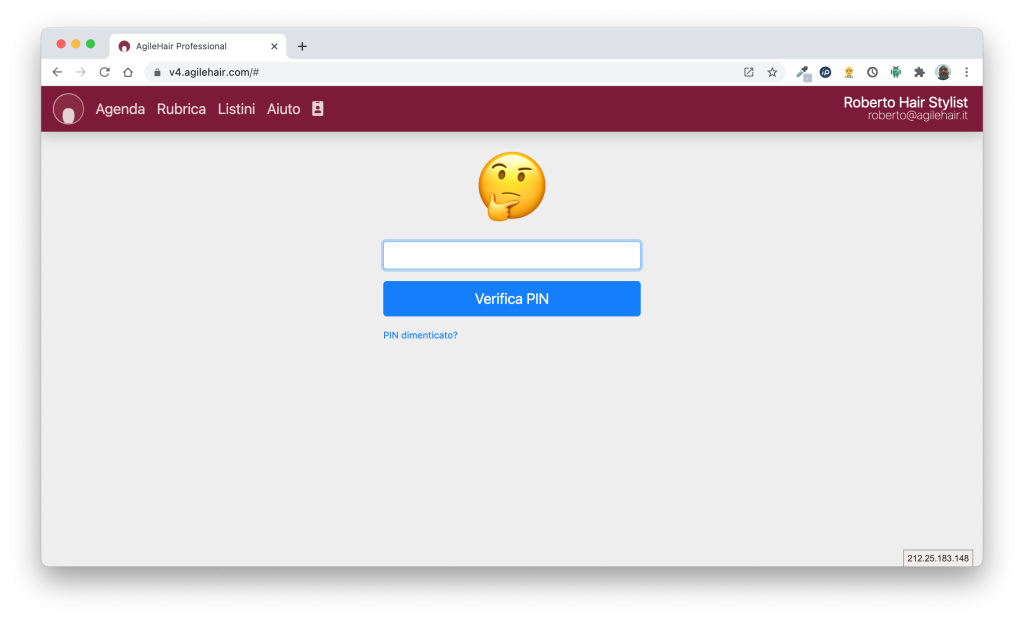Open the clock extension icon
This screenshot has height=621, width=1024.
point(872,72)
